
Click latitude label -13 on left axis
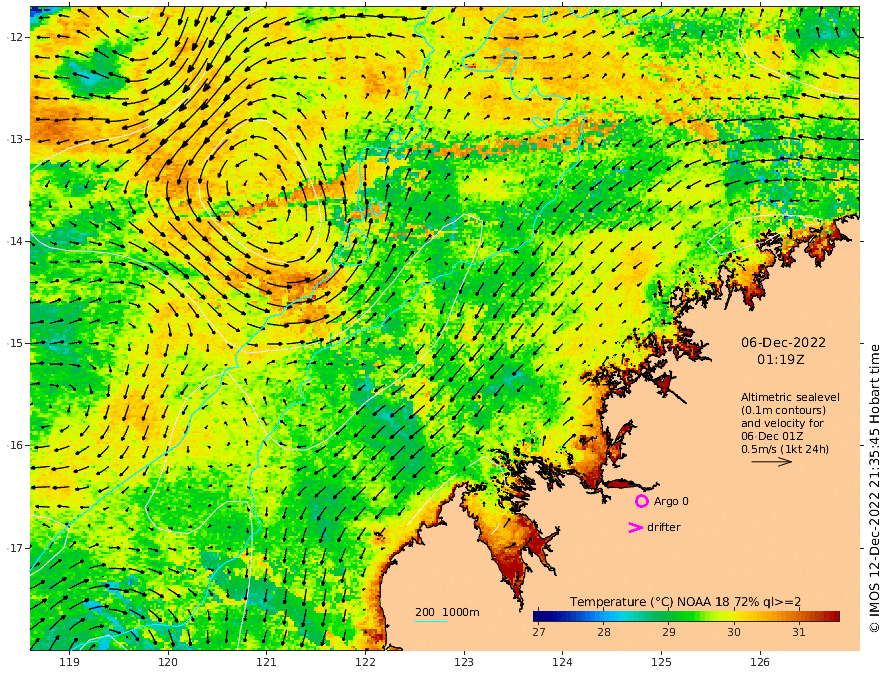pyautogui.click(x=14, y=139)
